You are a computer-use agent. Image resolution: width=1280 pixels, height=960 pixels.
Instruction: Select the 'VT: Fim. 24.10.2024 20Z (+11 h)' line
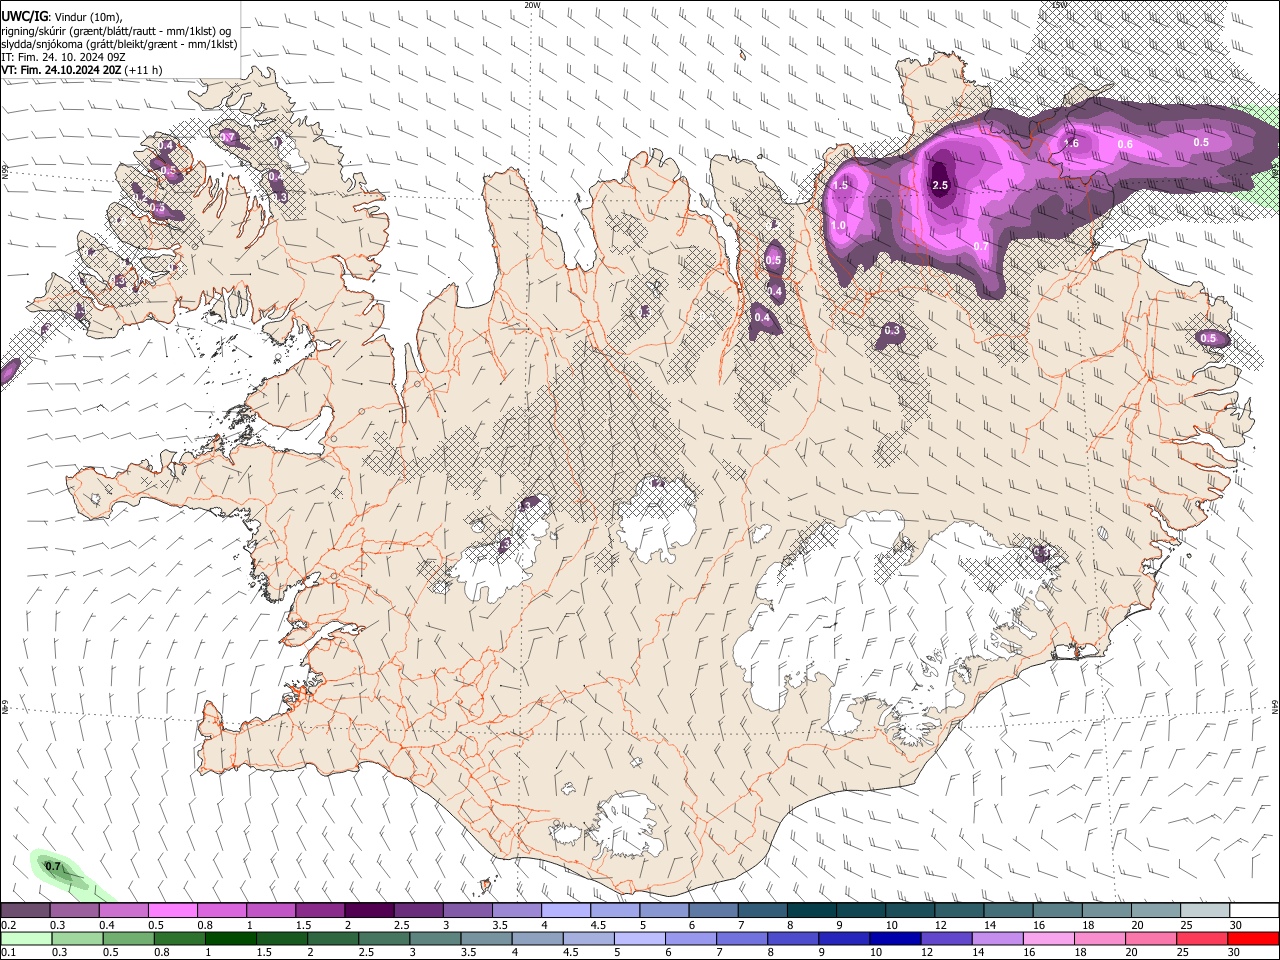click(82, 70)
